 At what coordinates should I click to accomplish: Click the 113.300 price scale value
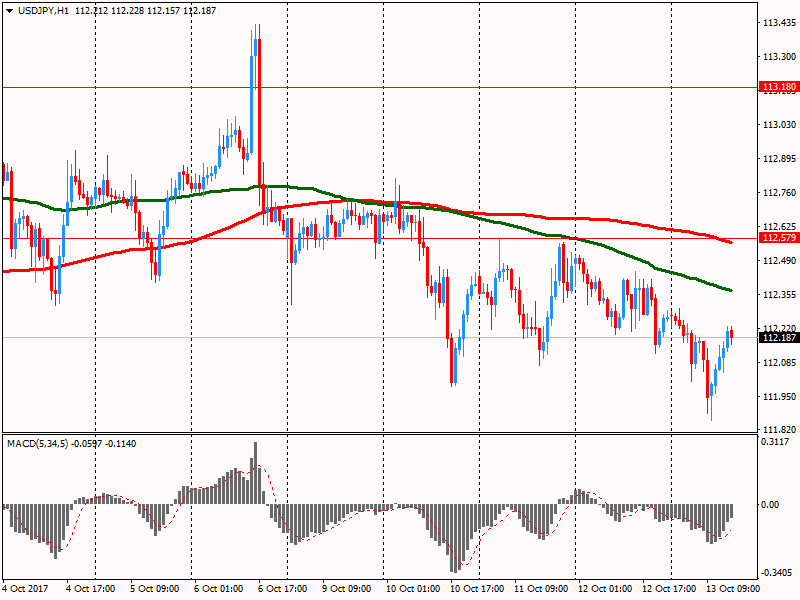(779, 57)
